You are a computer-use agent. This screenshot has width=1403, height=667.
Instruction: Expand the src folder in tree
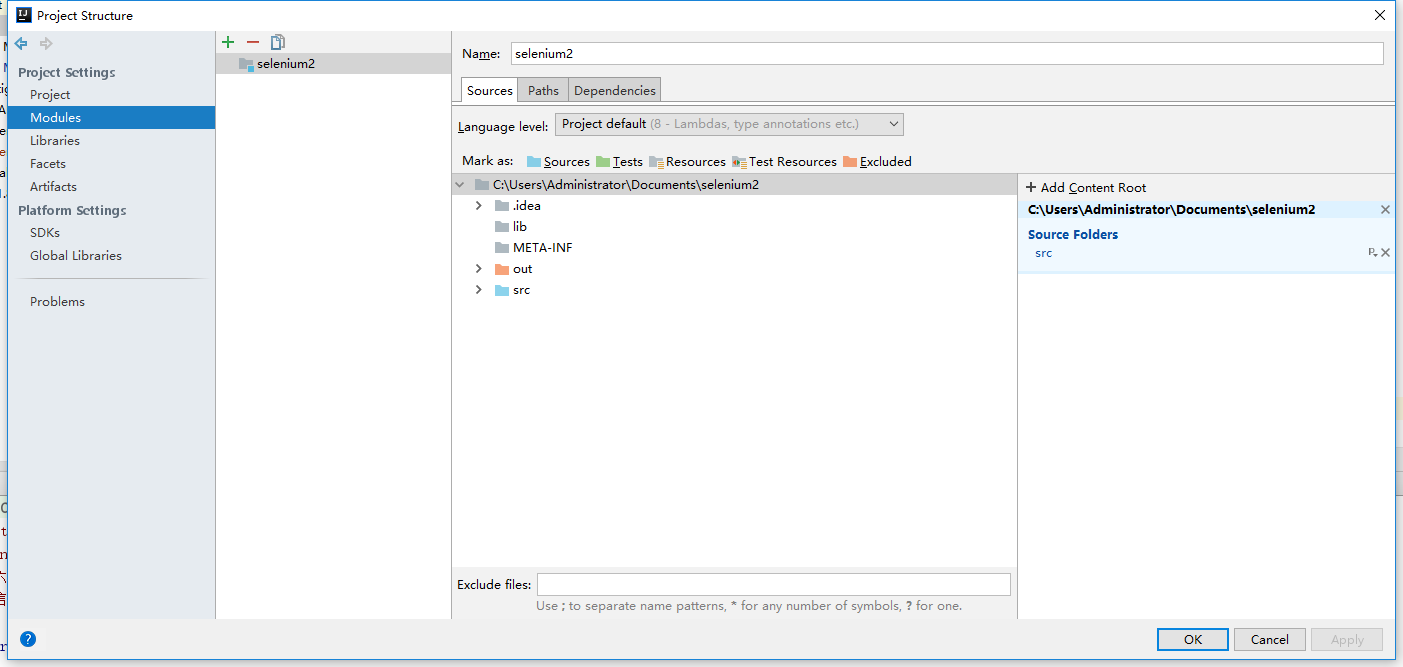[x=479, y=290]
